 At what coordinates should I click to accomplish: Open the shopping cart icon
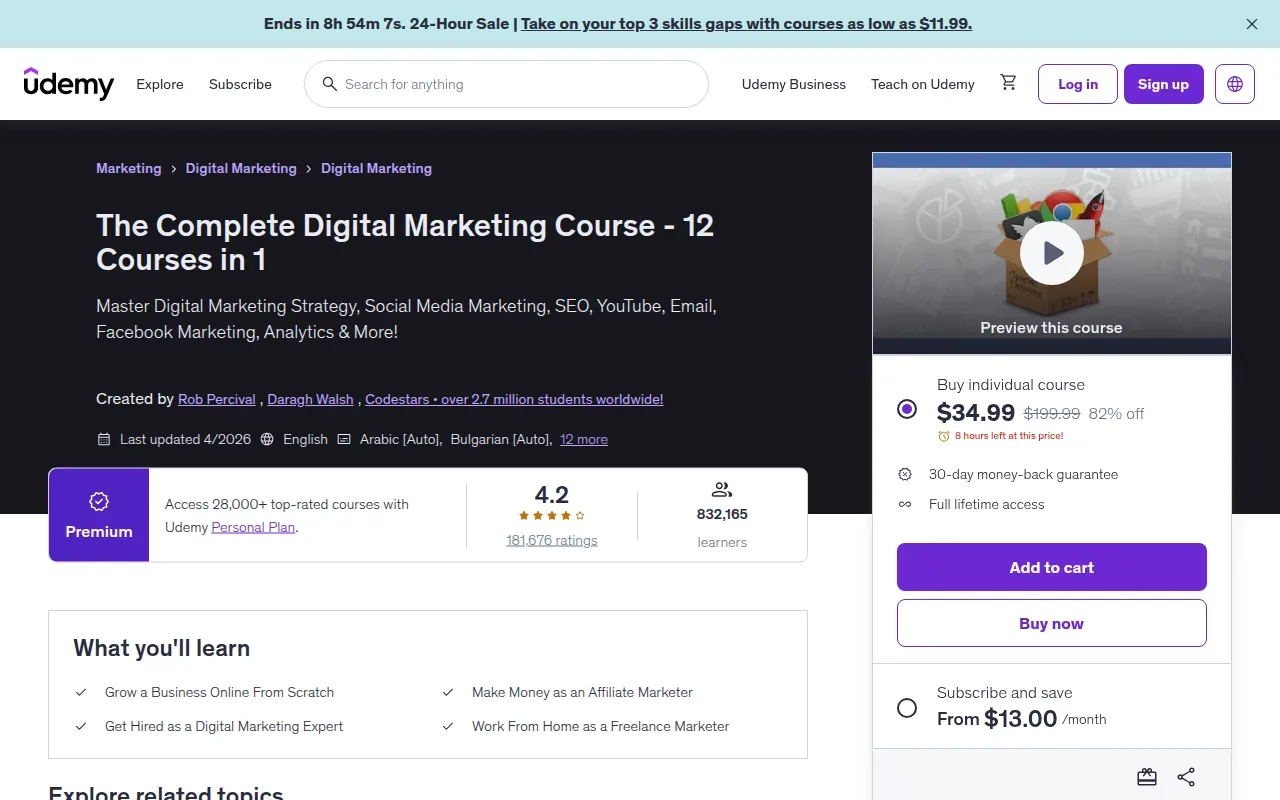(x=1008, y=83)
